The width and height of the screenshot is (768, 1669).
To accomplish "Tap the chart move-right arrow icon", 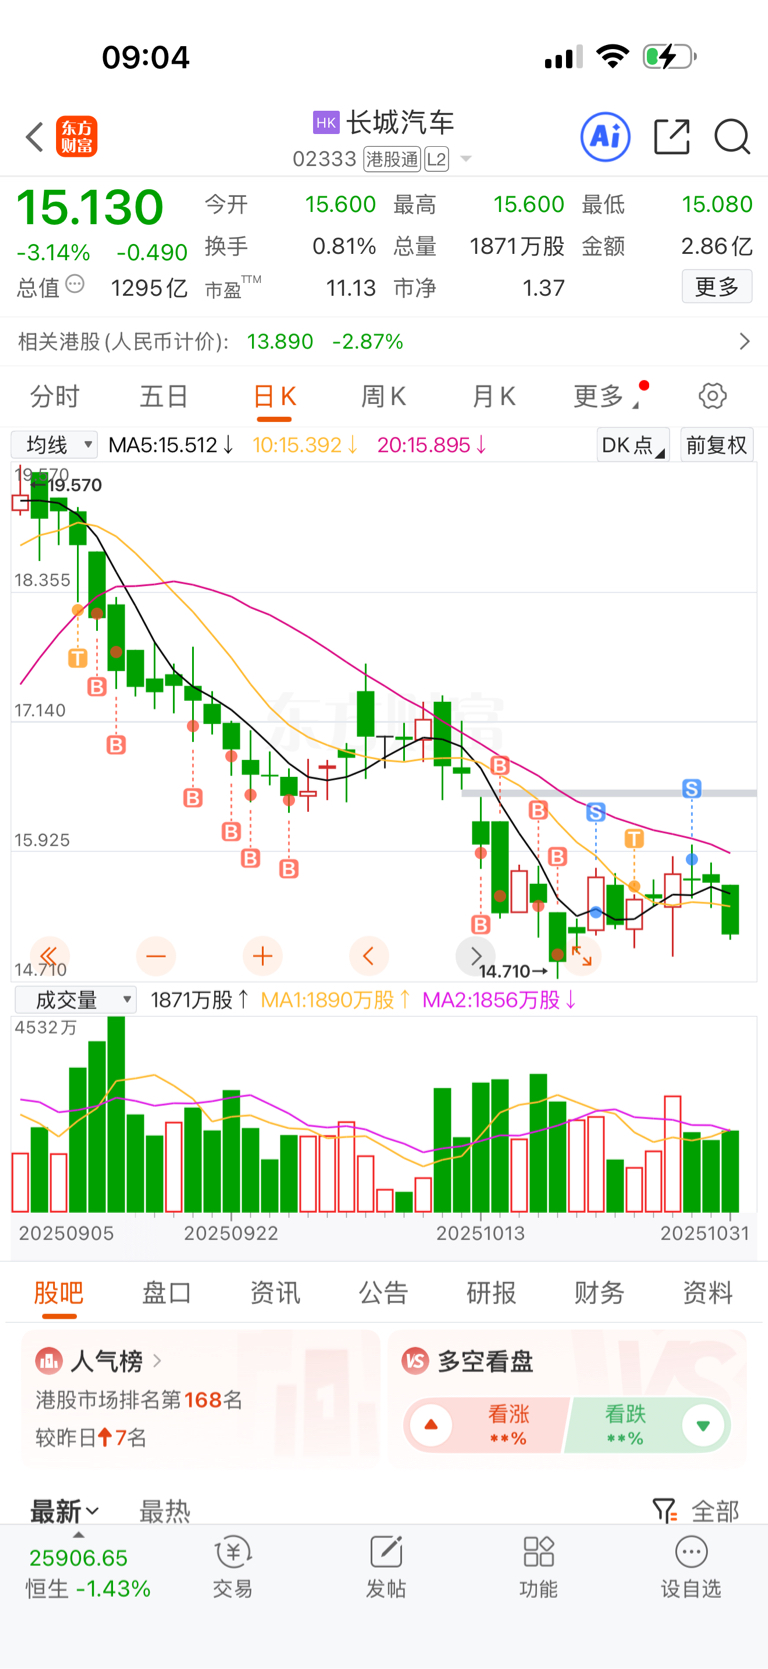I will 476,956.
